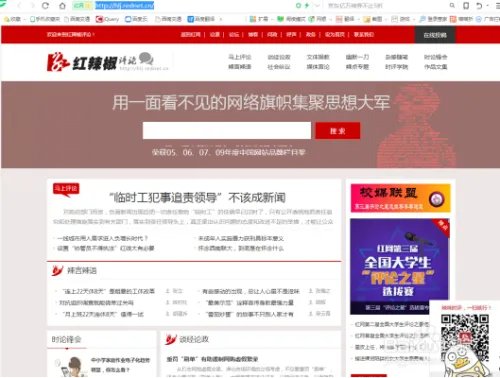The width and height of the screenshot is (500, 378).
Task: Click the 校媒联盟 banner
Action: tap(400, 198)
